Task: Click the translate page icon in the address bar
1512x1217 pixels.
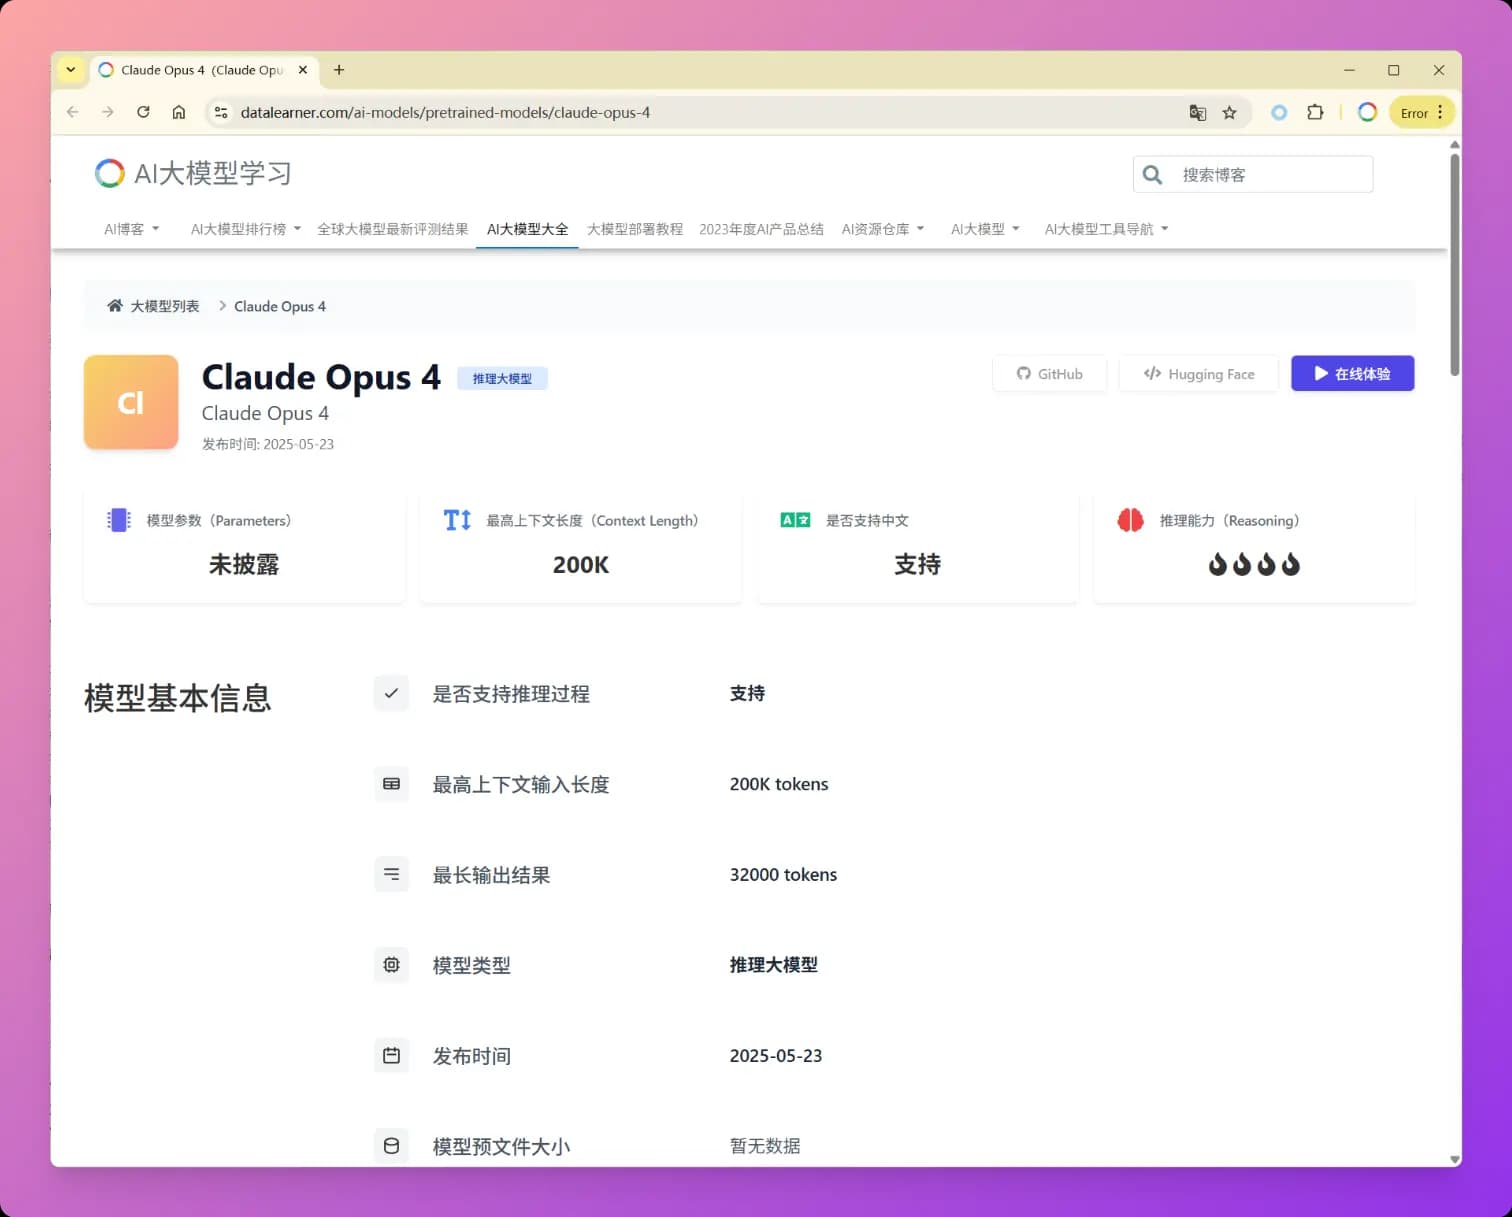Action: (x=1198, y=112)
